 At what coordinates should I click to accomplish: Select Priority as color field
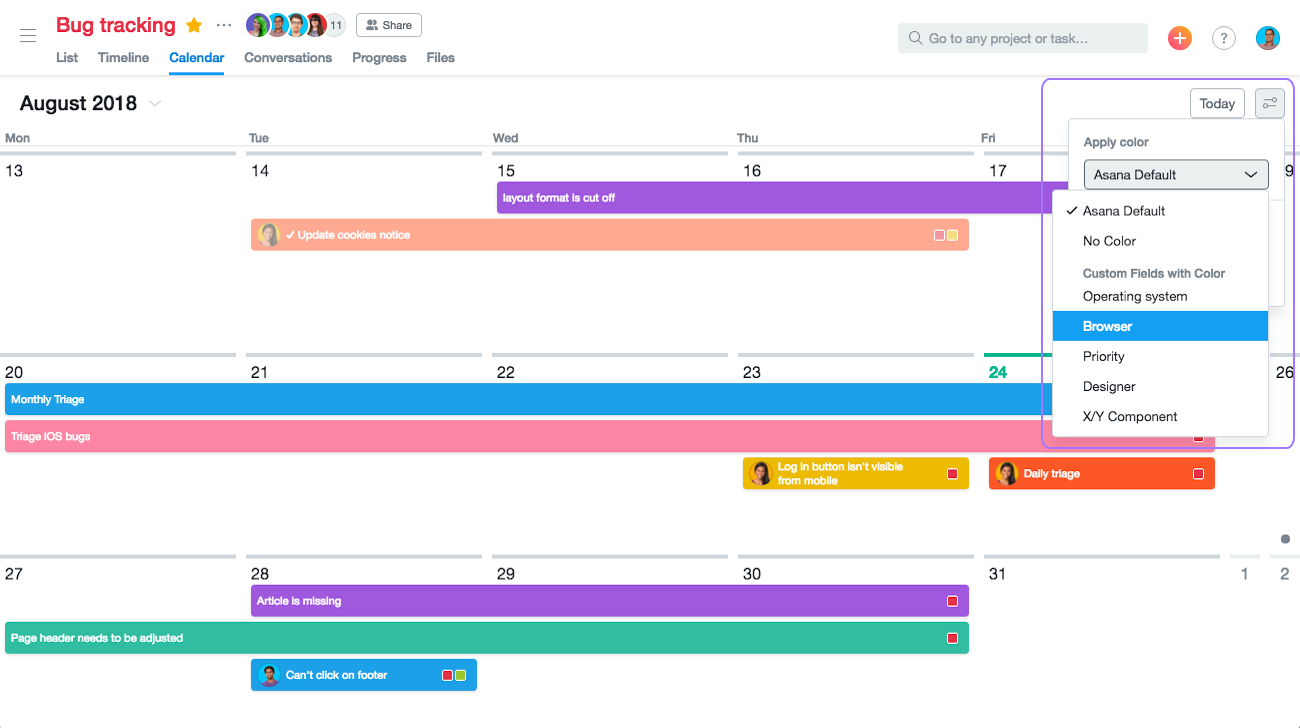pos(1103,356)
